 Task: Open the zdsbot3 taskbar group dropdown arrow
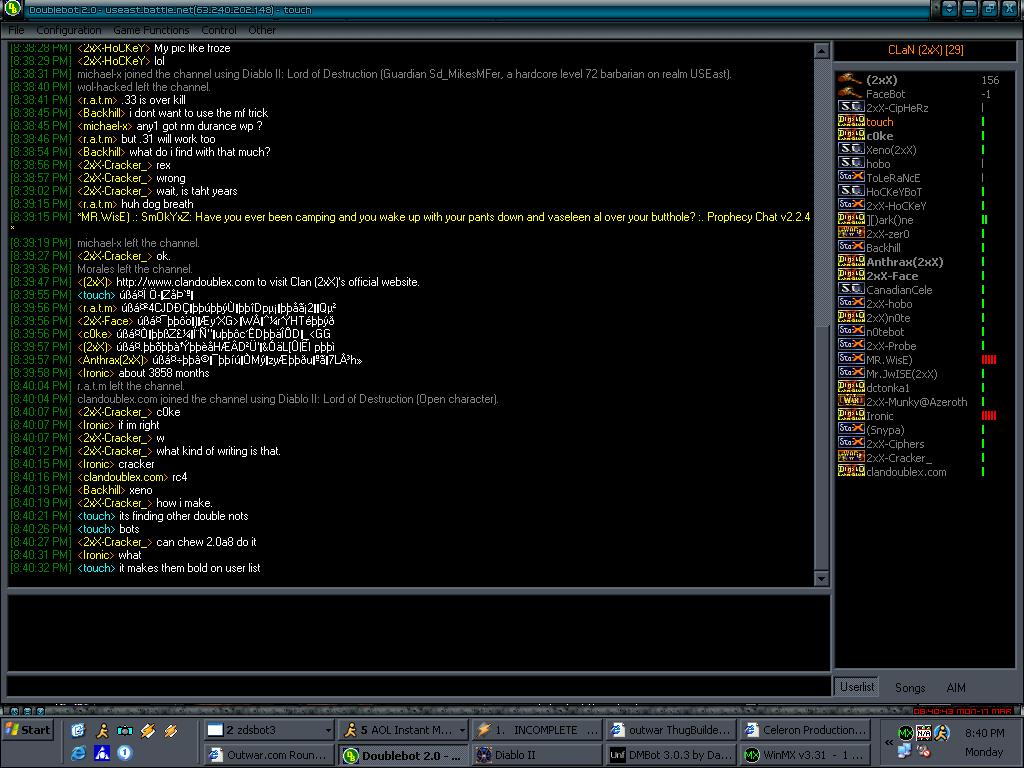coord(328,730)
